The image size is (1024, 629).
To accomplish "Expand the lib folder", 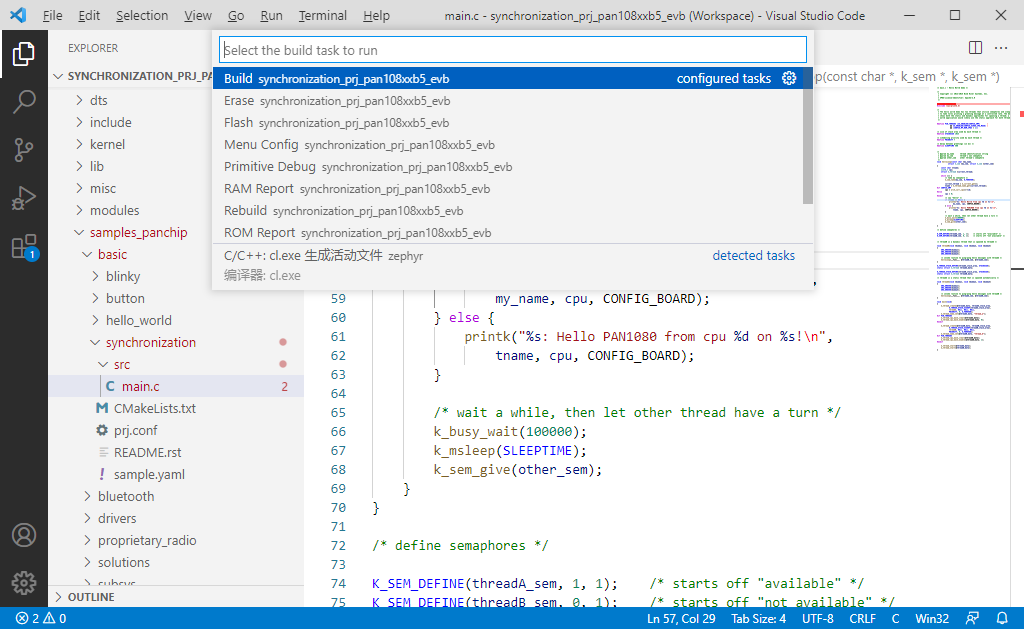I will [79, 166].
